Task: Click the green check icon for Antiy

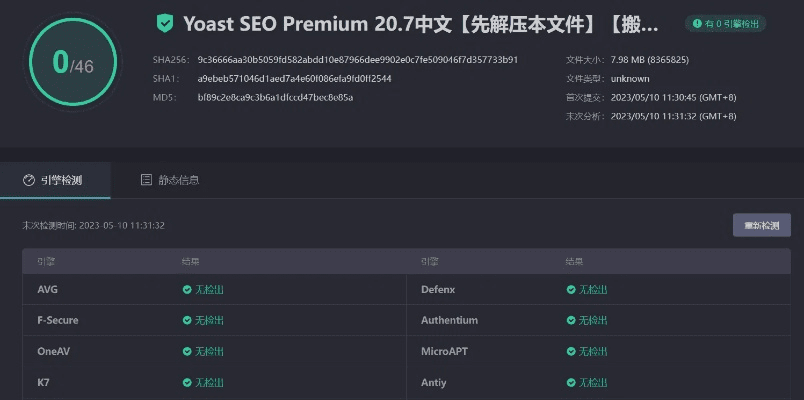Action: pos(571,383)
